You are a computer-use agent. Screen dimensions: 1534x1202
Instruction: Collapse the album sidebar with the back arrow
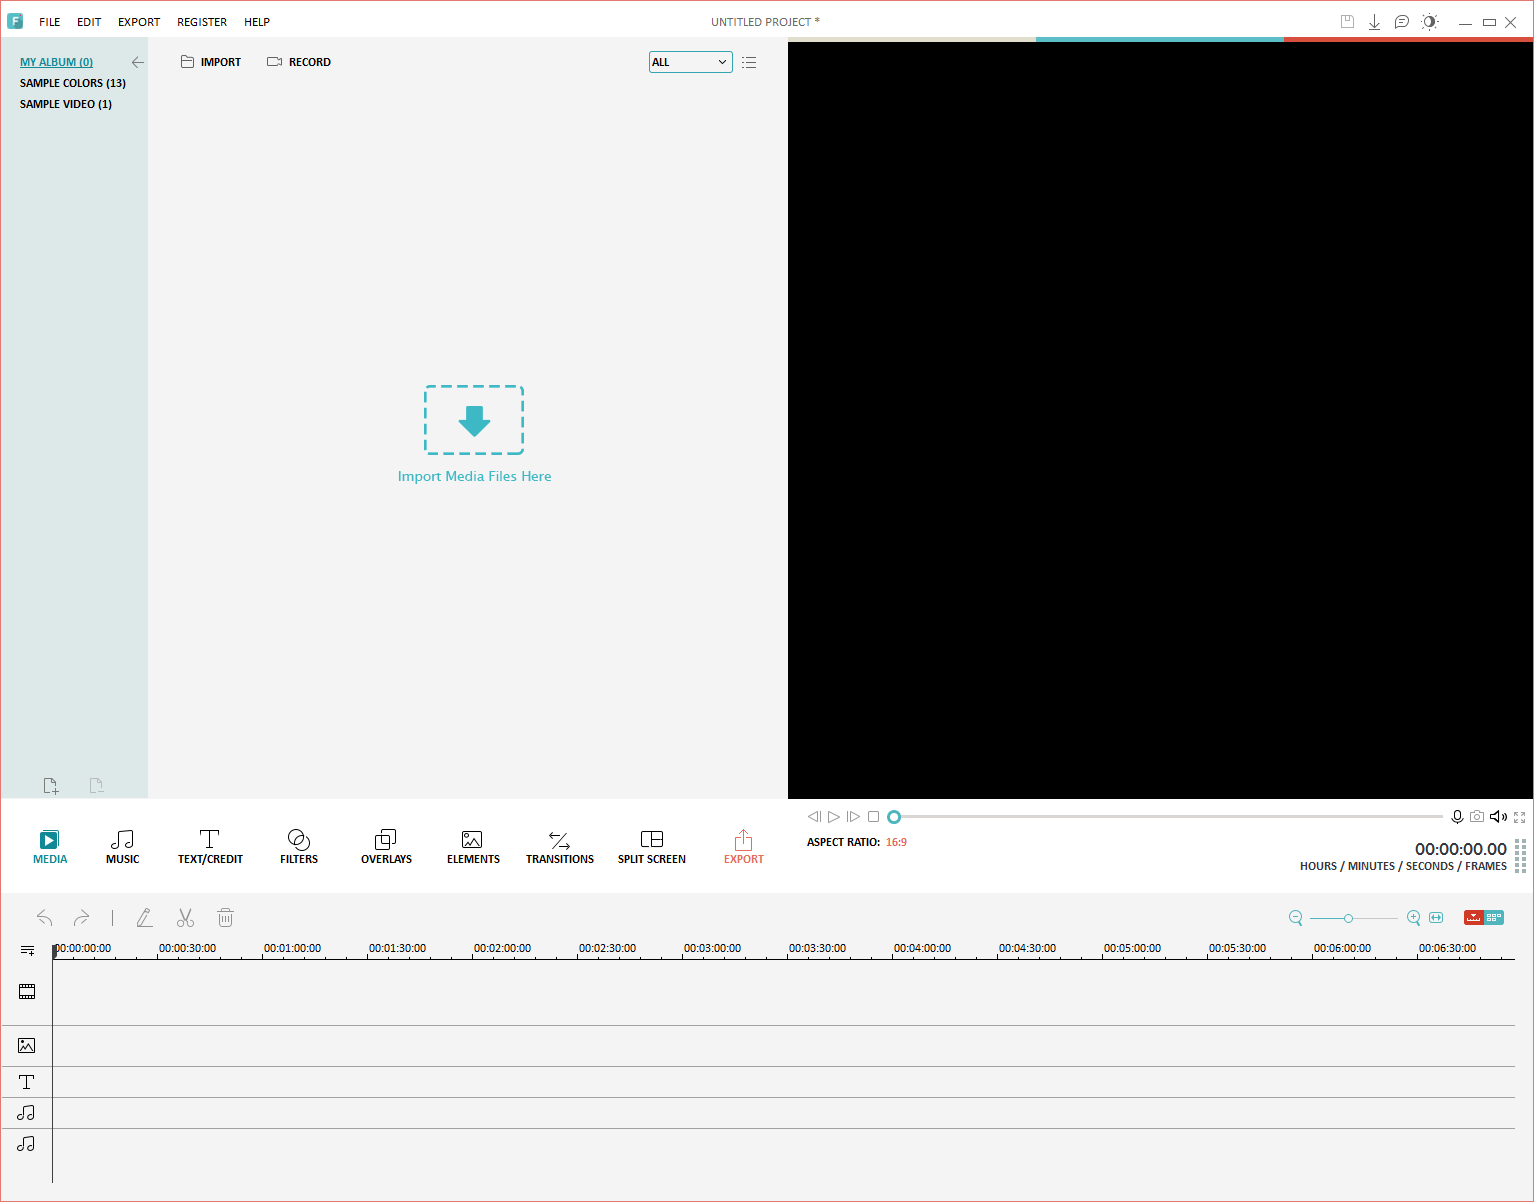click(x=138, y=62)
